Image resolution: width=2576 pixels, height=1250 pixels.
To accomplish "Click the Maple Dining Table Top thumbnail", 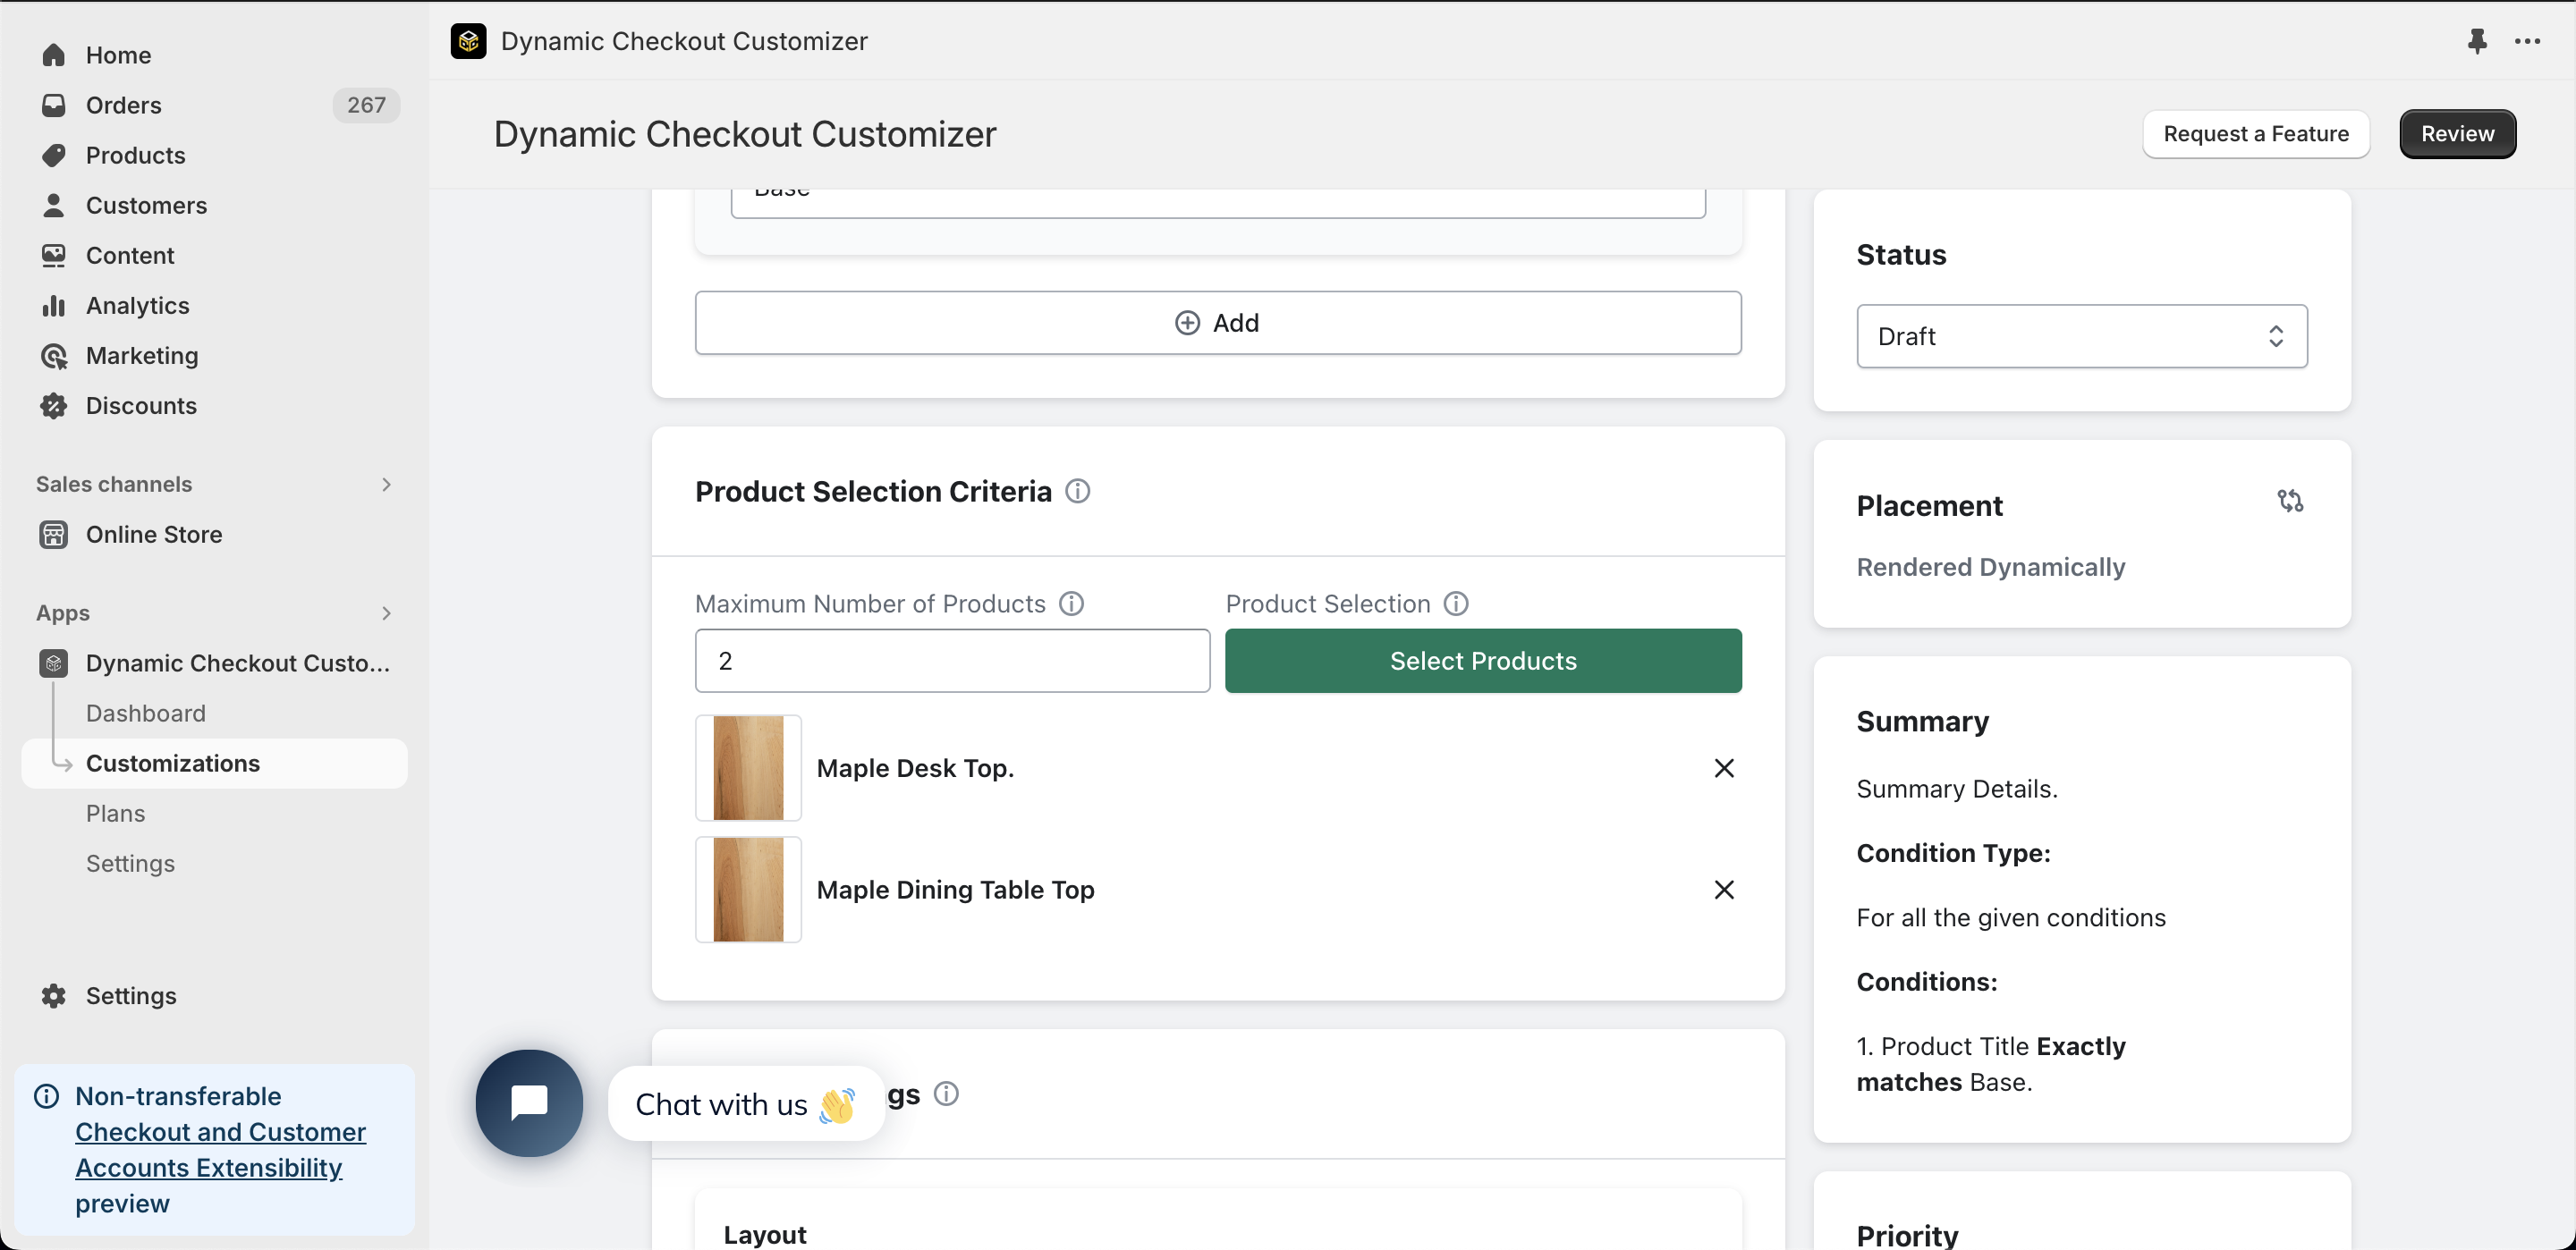I will point(748,890).
